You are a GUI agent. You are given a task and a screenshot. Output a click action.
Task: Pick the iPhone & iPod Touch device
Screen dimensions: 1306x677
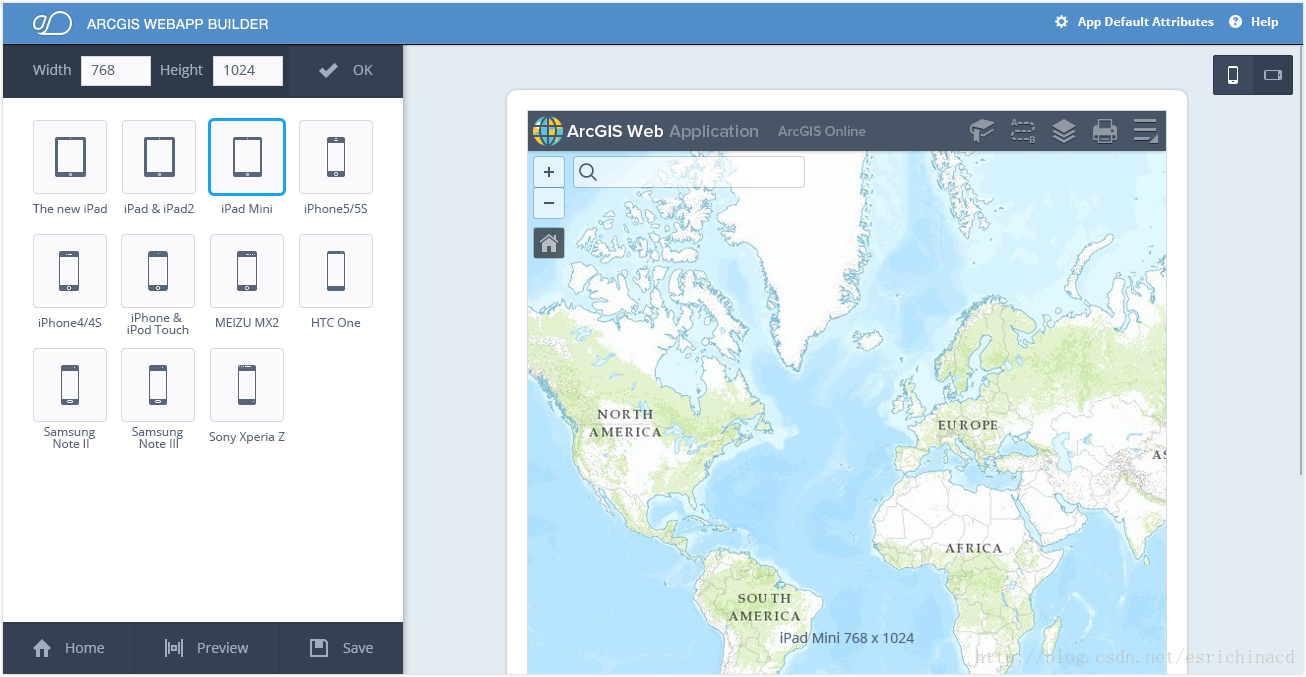(158, 271)
